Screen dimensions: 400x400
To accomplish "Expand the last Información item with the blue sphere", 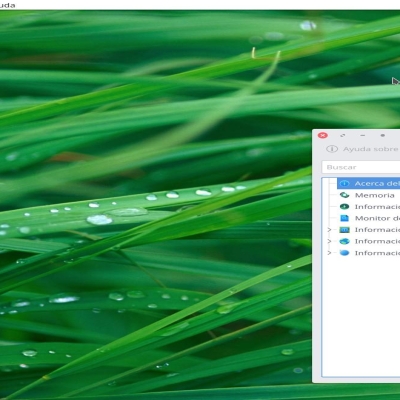I will click(329, 253).
